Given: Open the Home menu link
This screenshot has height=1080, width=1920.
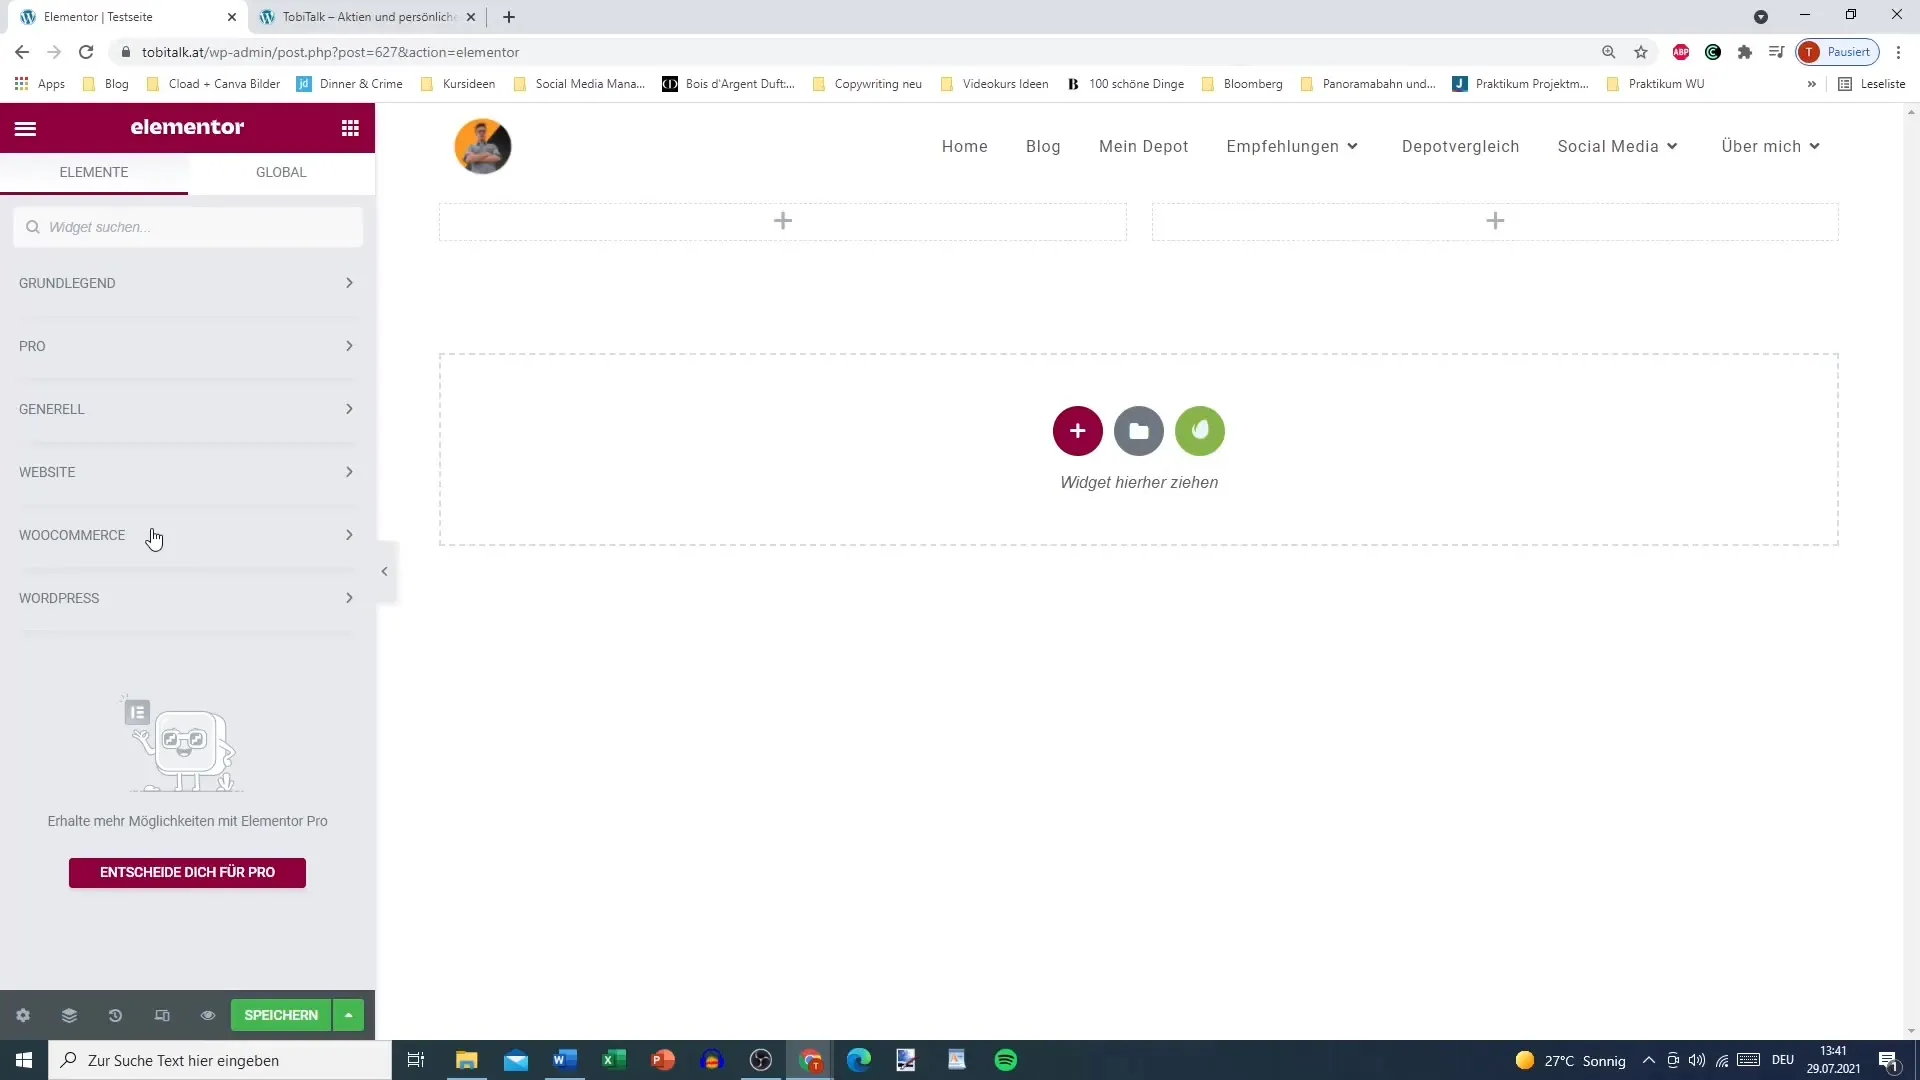Looking at the screenshot, I should 964,146.
